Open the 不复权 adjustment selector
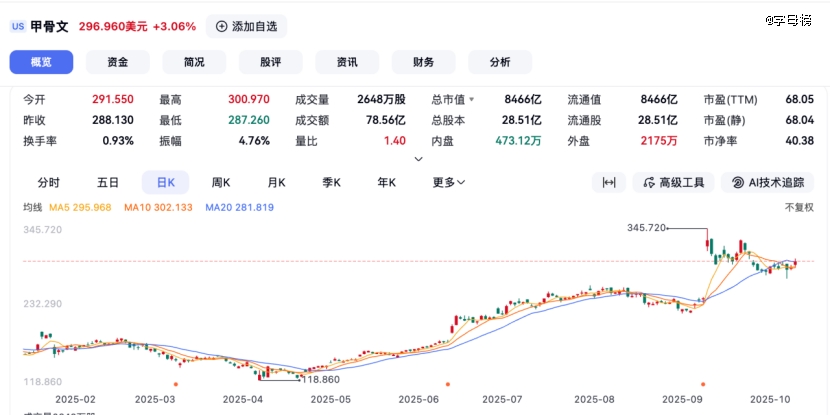This screenshot has height=415, width=830. tap(800, 207)
